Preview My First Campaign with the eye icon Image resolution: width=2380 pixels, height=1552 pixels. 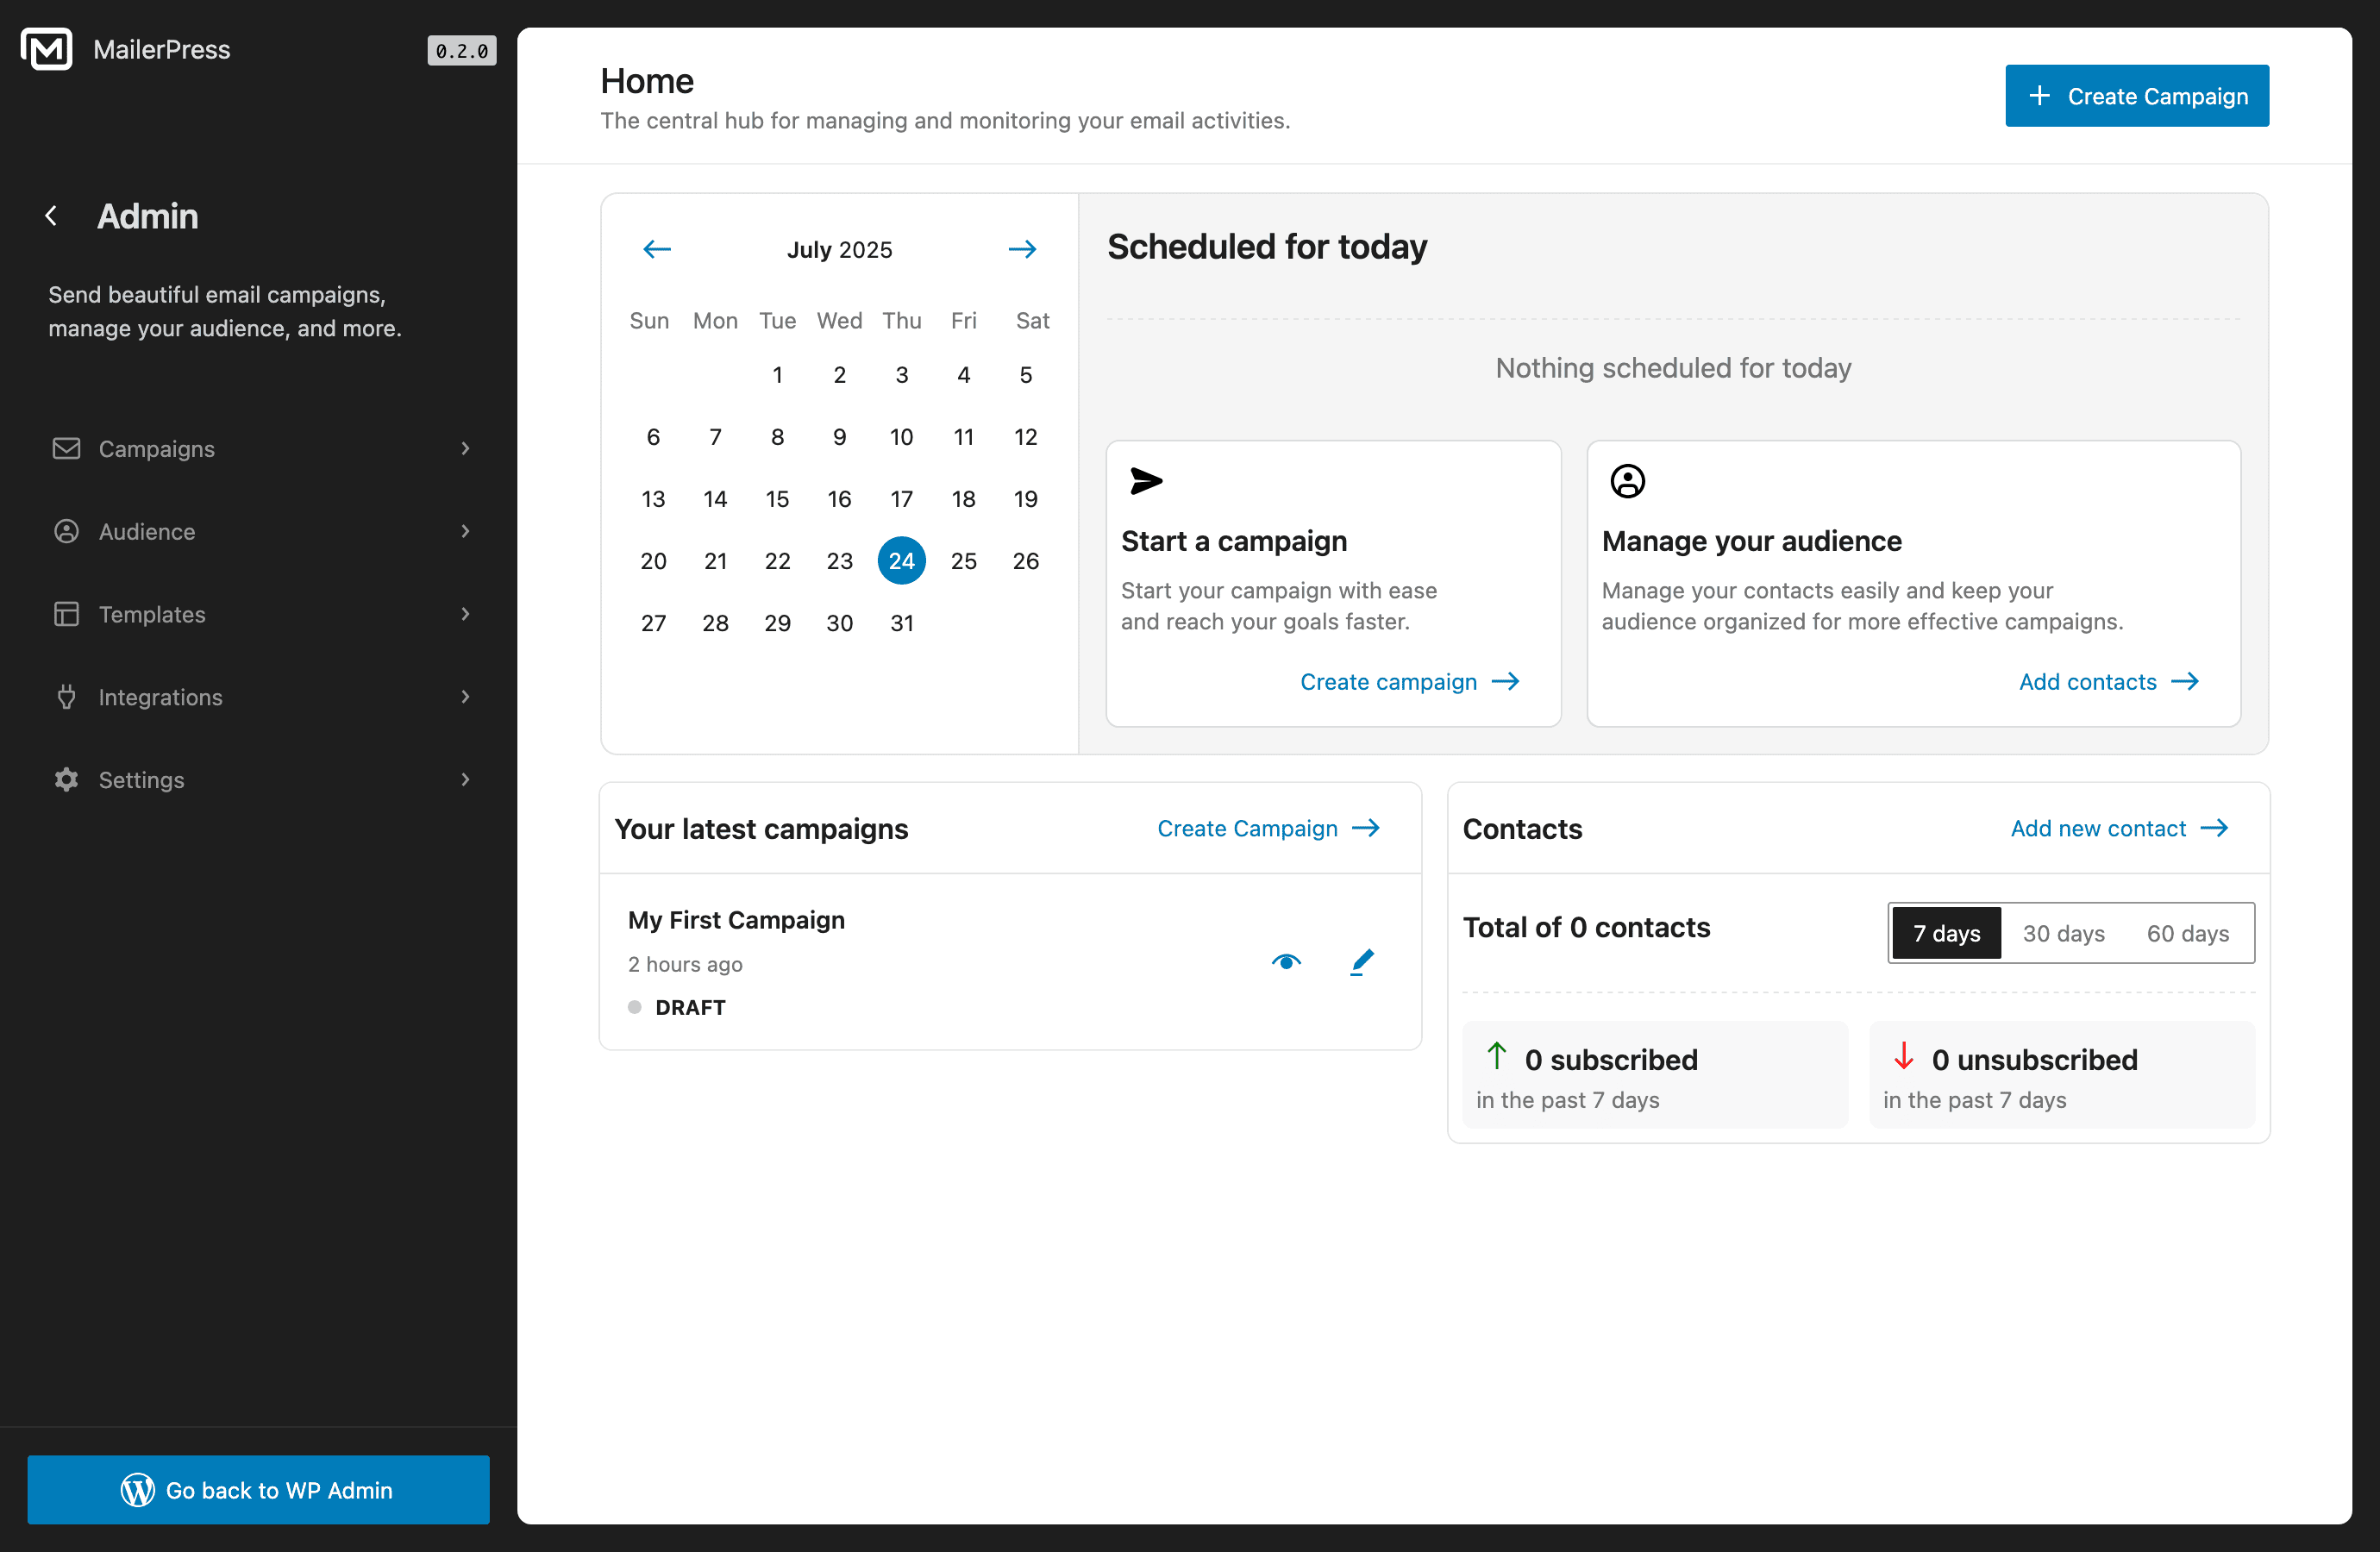[1286, 961]
